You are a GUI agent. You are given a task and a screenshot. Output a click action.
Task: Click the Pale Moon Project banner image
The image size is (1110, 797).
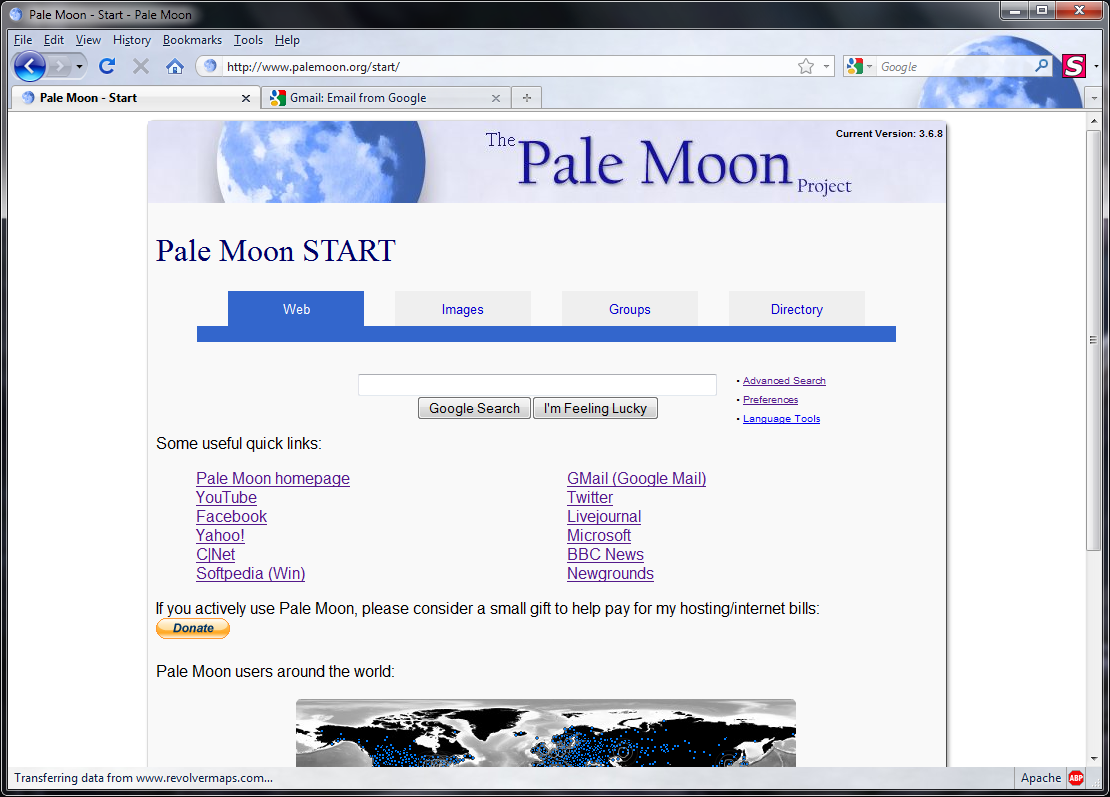[547, 162]
